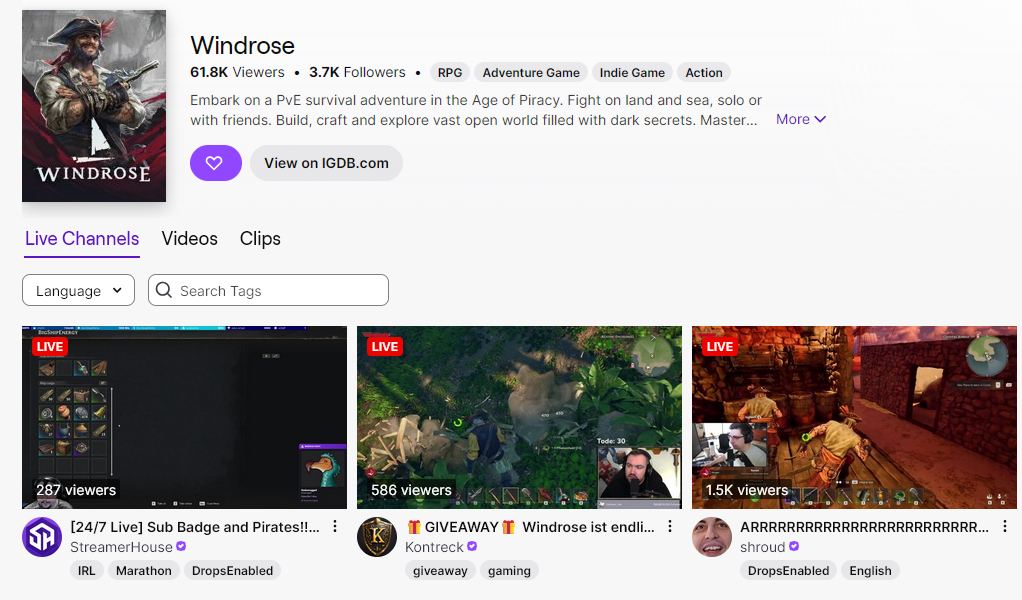Expand the Language dropdown
1022x600 pixels.
[78, 291]
